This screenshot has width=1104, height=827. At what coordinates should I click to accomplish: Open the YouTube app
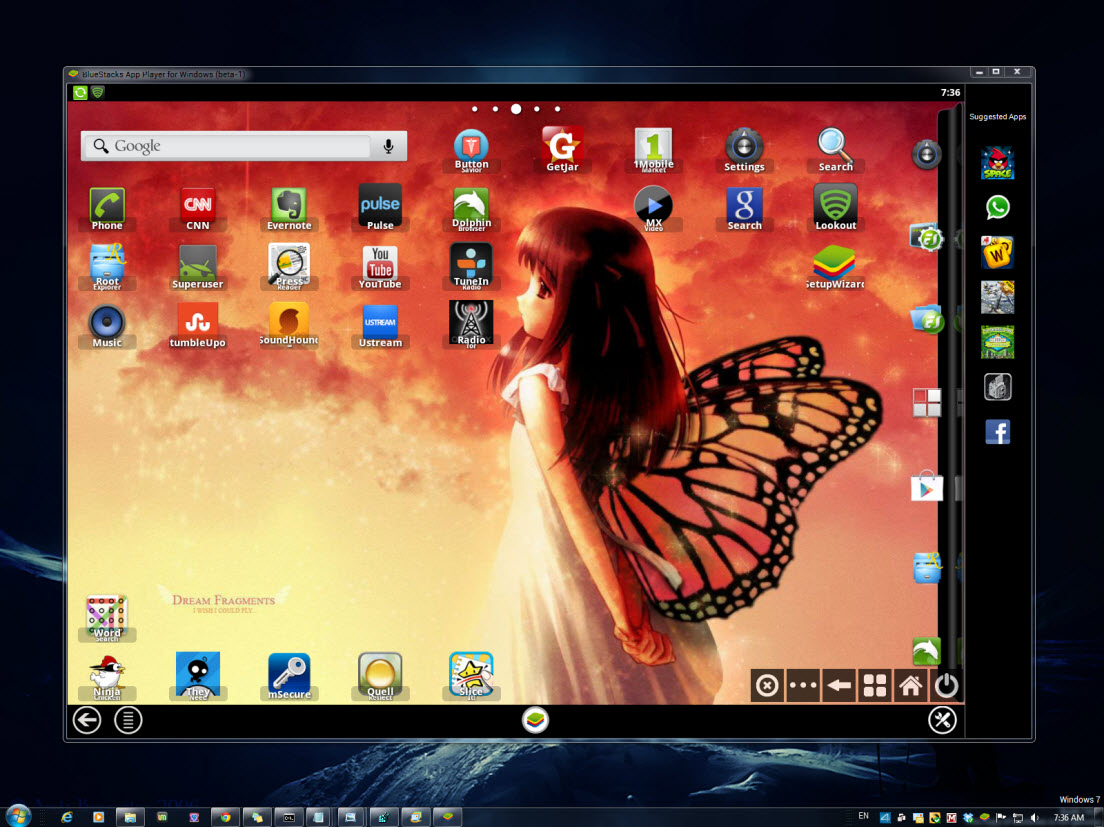[x=380, y=267]
